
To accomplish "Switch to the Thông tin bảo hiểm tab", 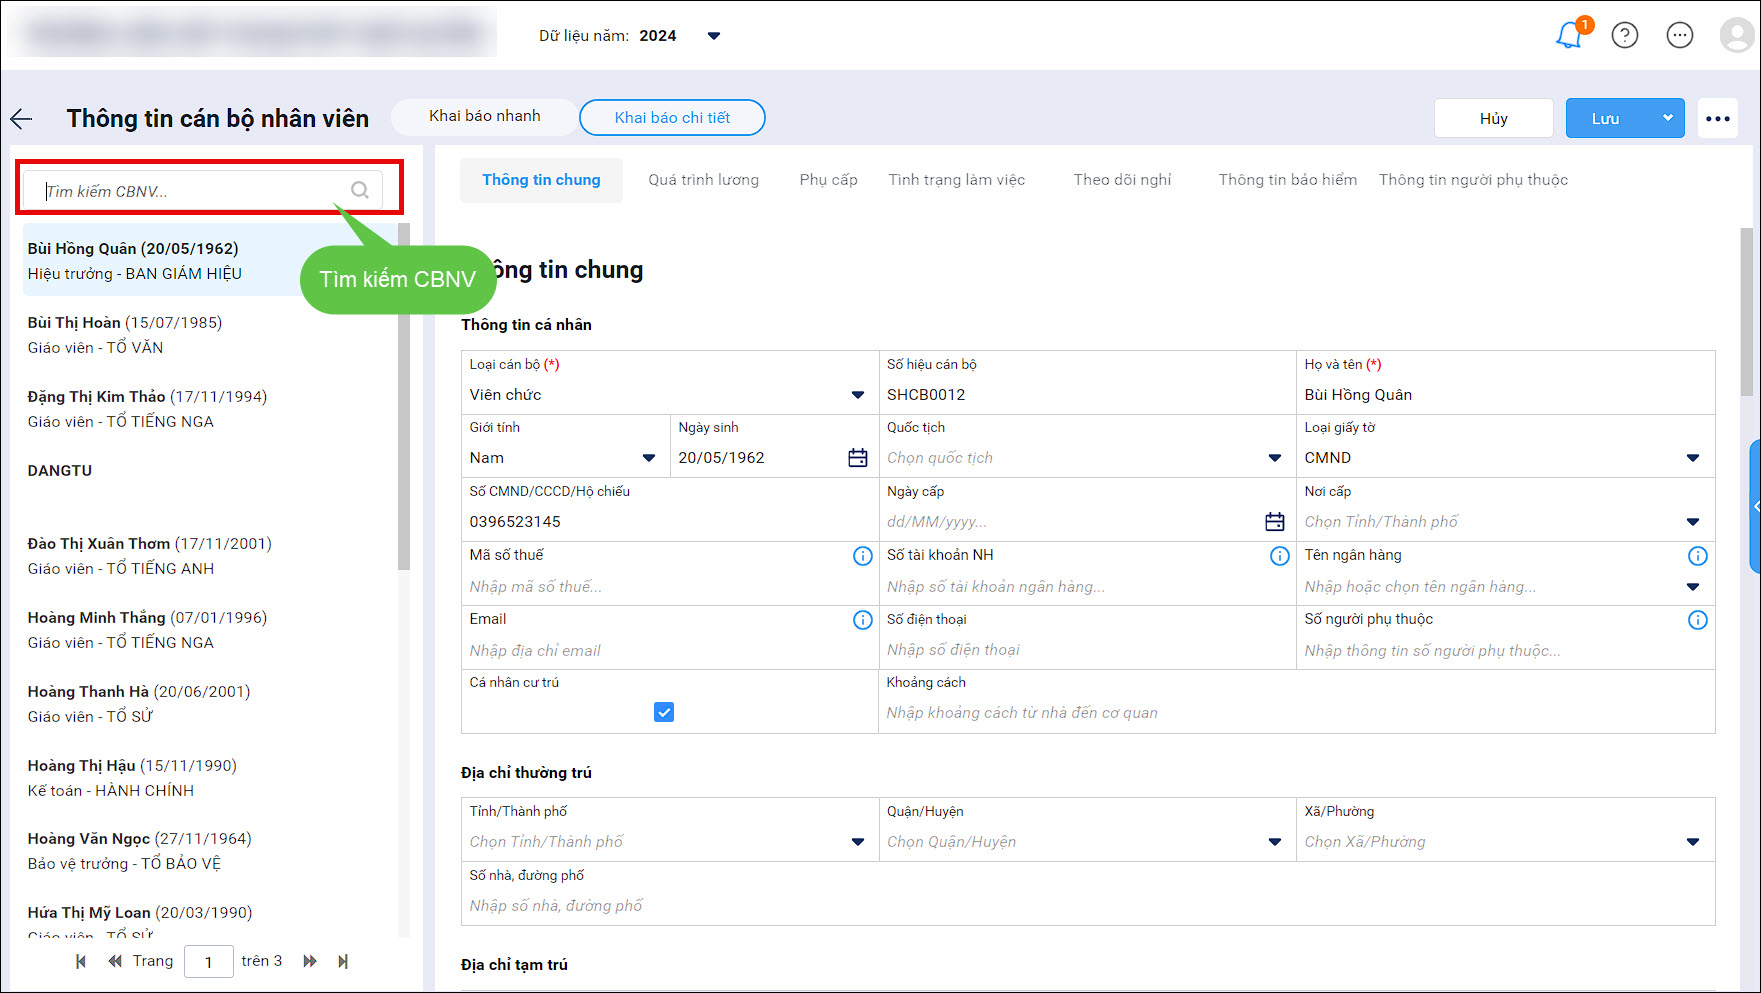I will pyautogui.click(x=1287, y=180).
